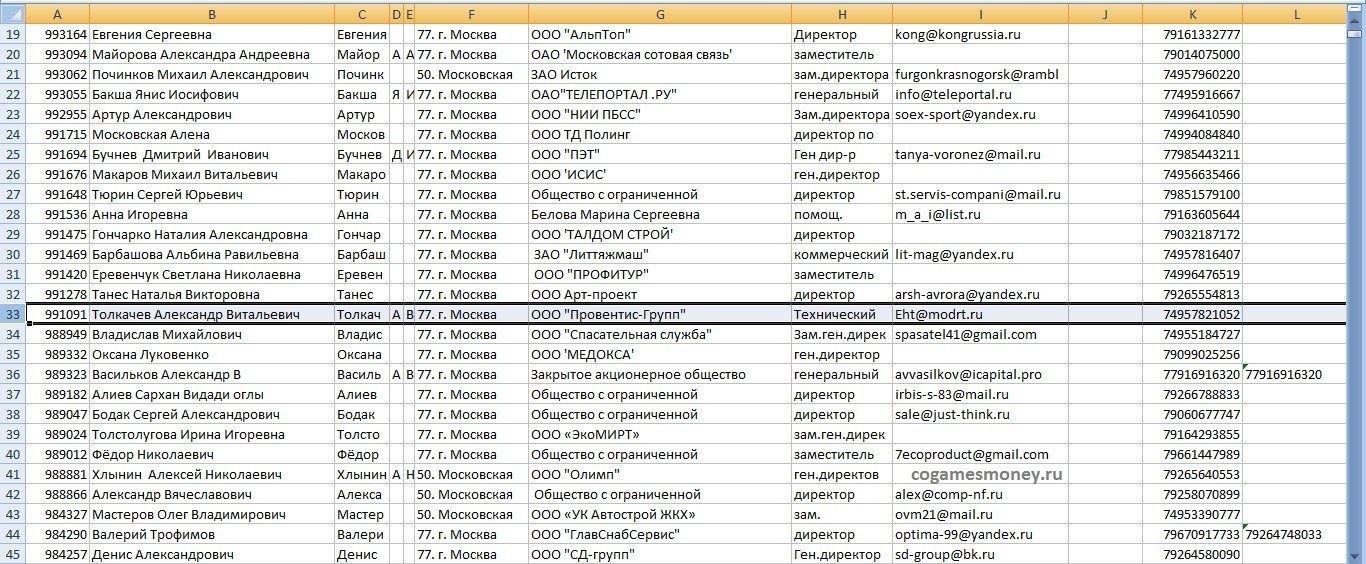The image size is (1366, 564).
Task: Select row header 33
Action: pos(12,314)
